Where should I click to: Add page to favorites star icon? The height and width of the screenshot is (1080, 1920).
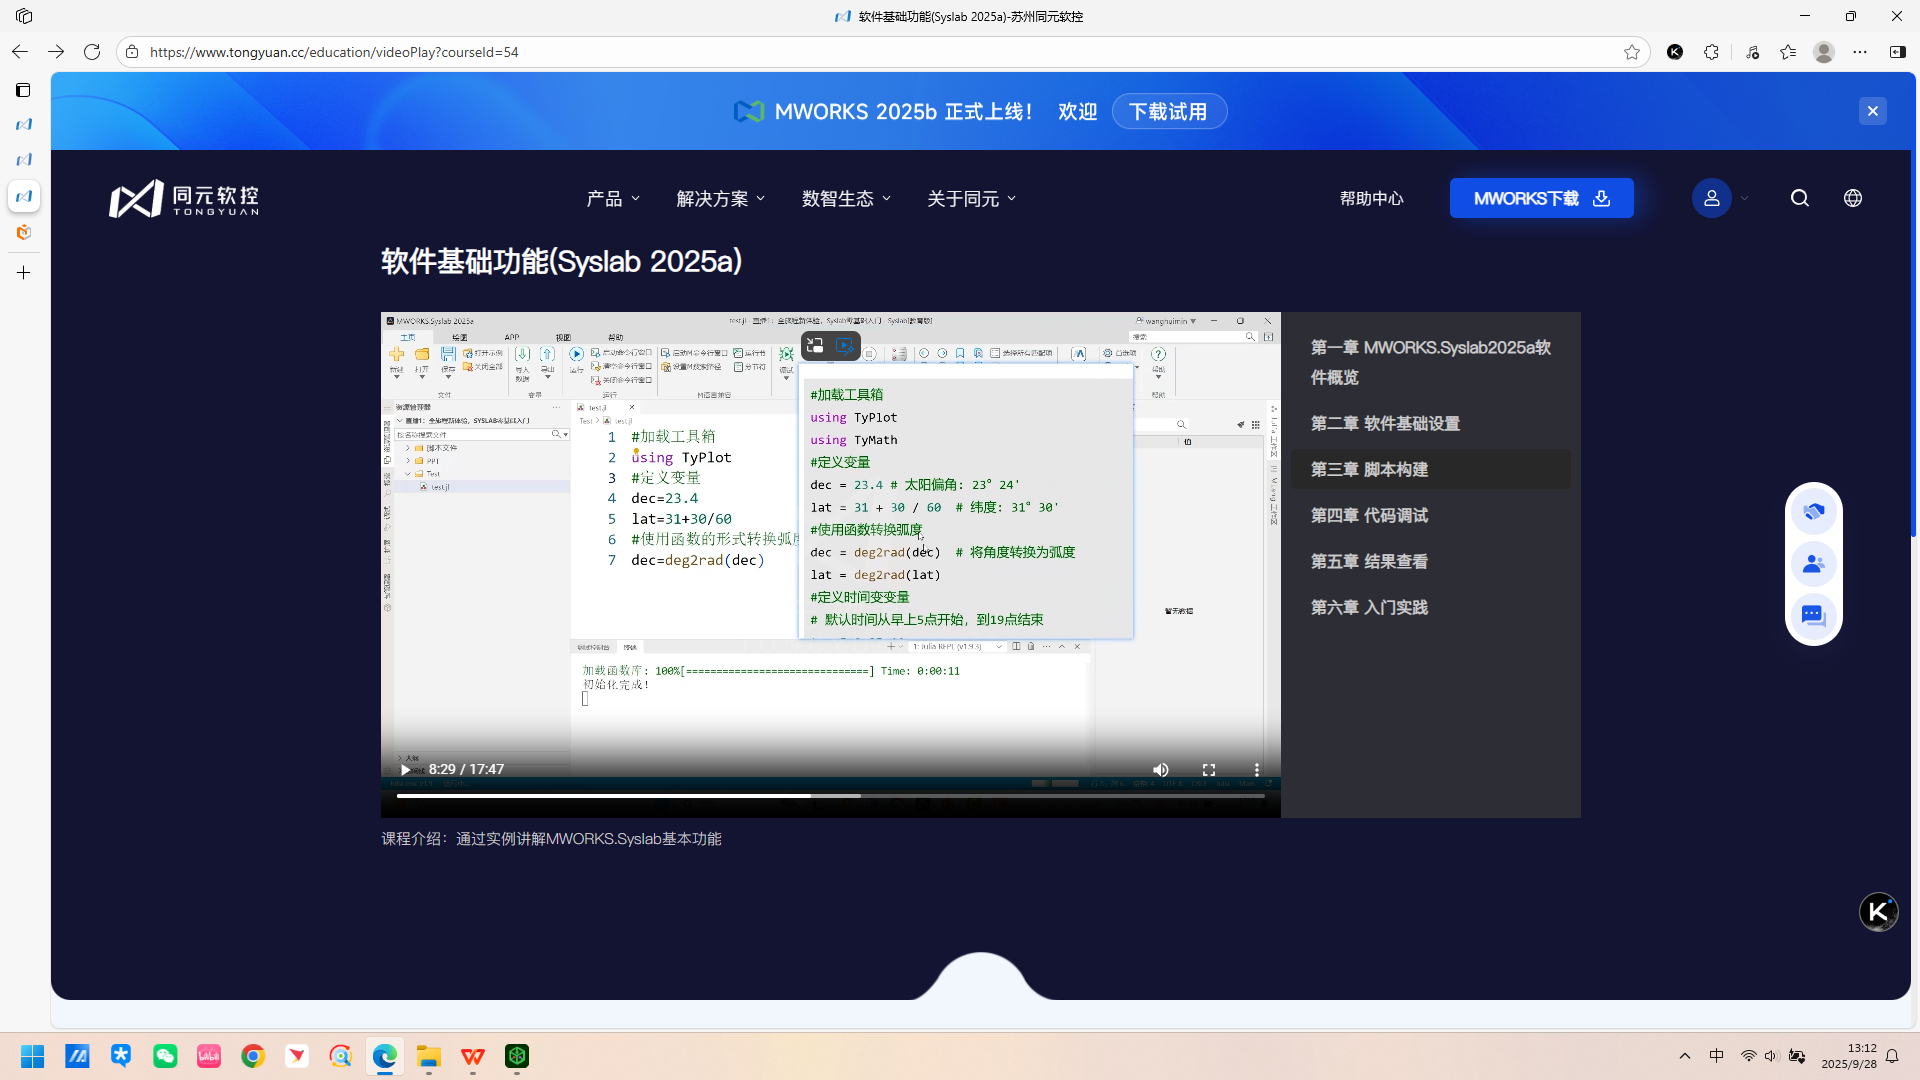pyautogui.click(x=1632, y=52)
